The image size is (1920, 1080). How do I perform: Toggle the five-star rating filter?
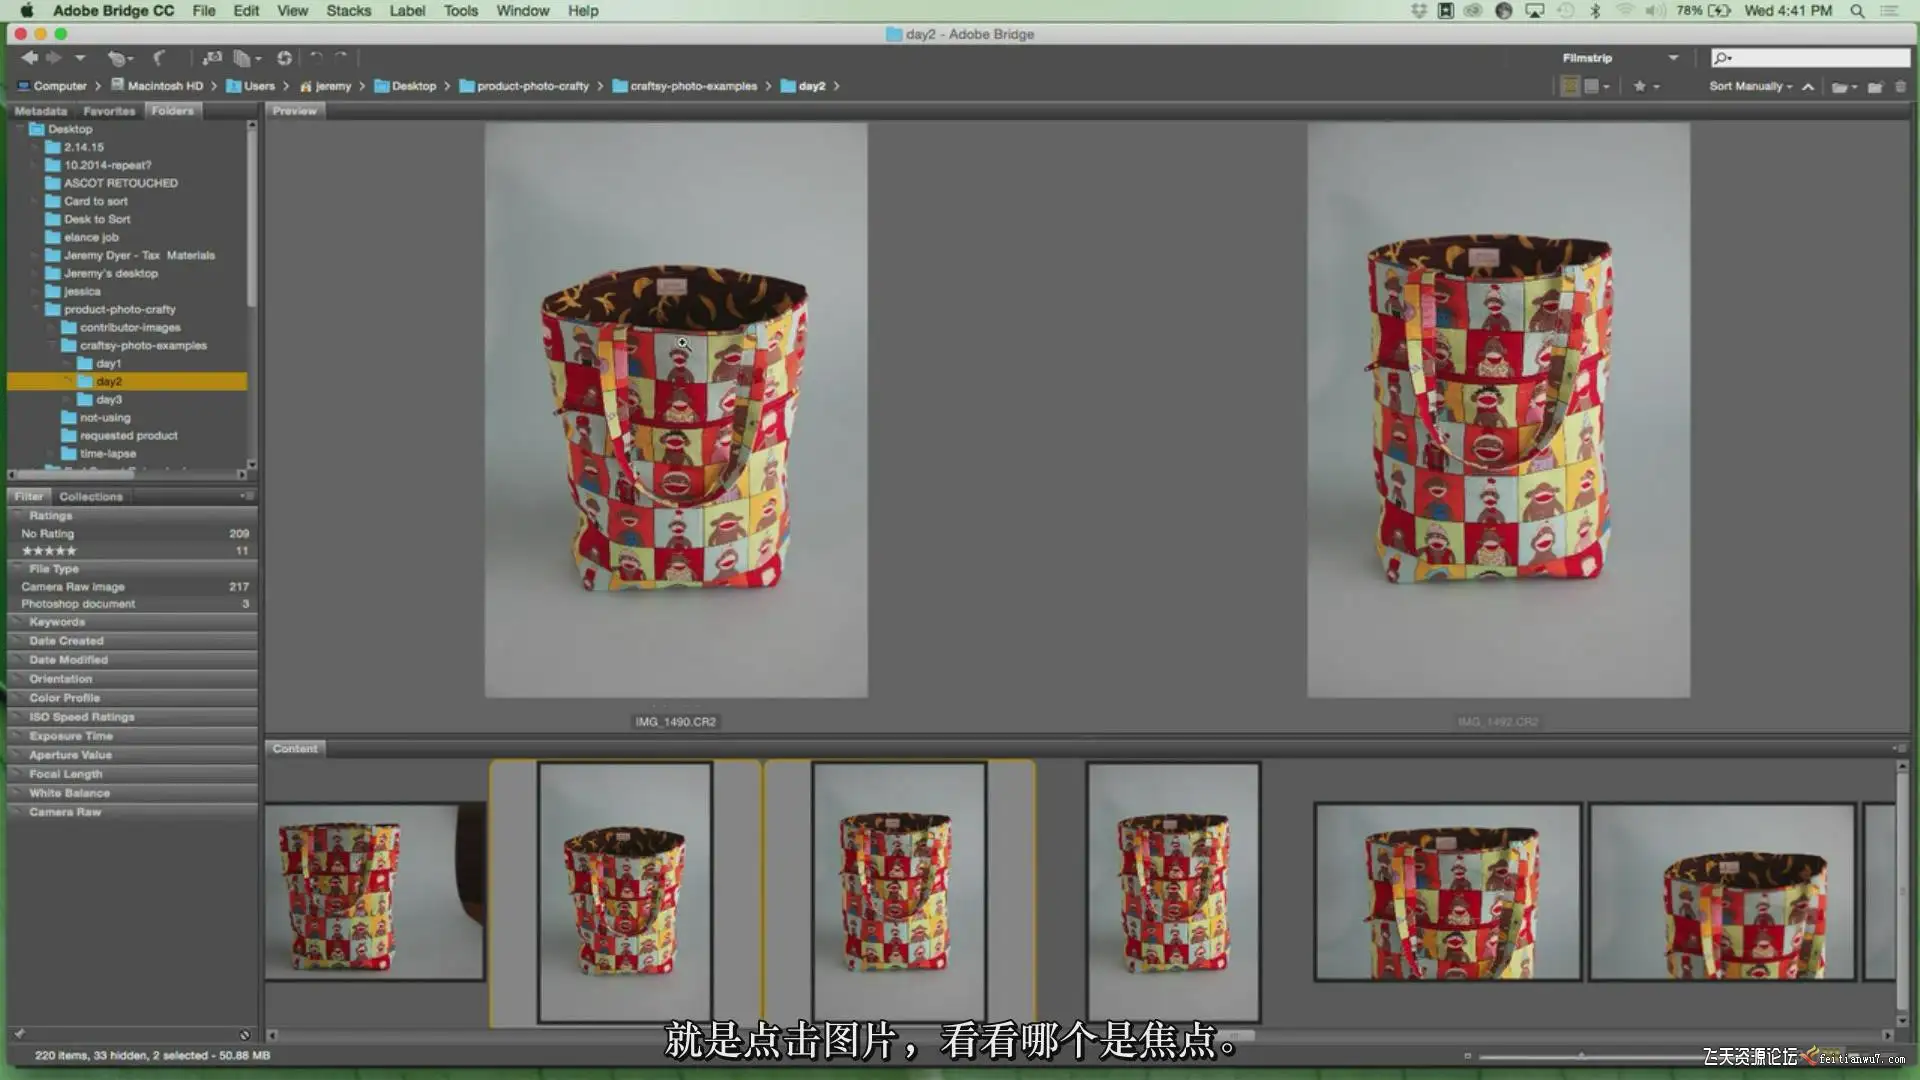point(50,551)
